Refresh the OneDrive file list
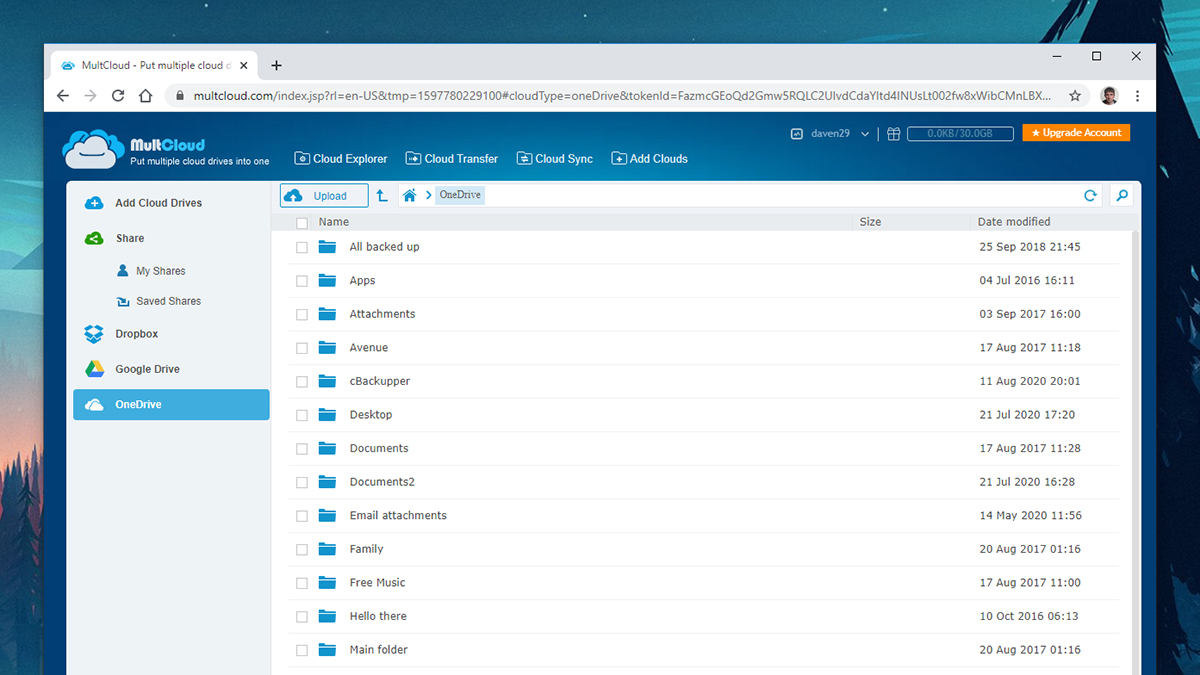Image resolution: width=1200 pixels, height=675 pixels. (x=1090, y=196)
